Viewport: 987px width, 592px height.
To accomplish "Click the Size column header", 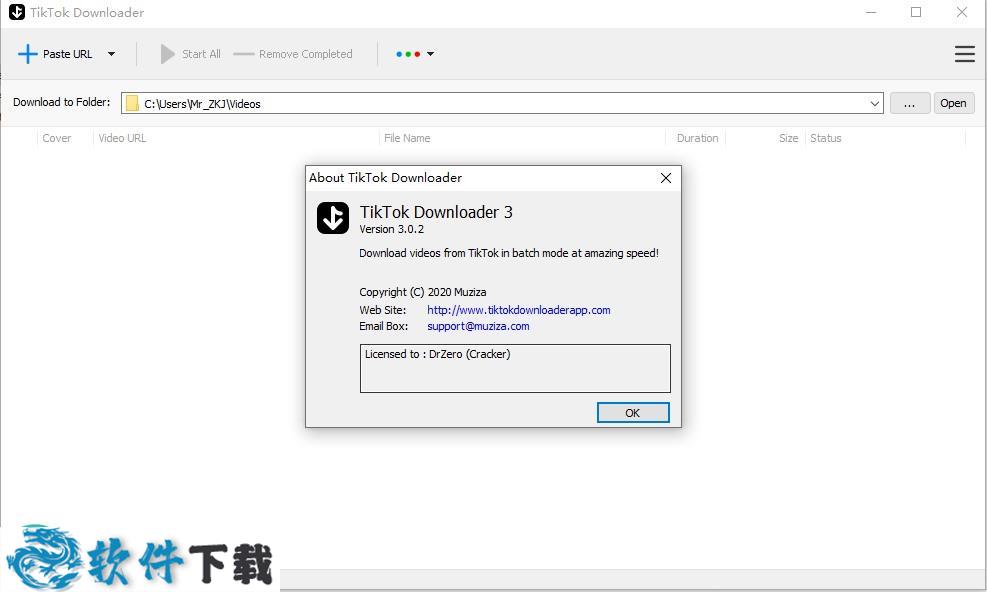I will pyautogui.click(x=788, y=138).
